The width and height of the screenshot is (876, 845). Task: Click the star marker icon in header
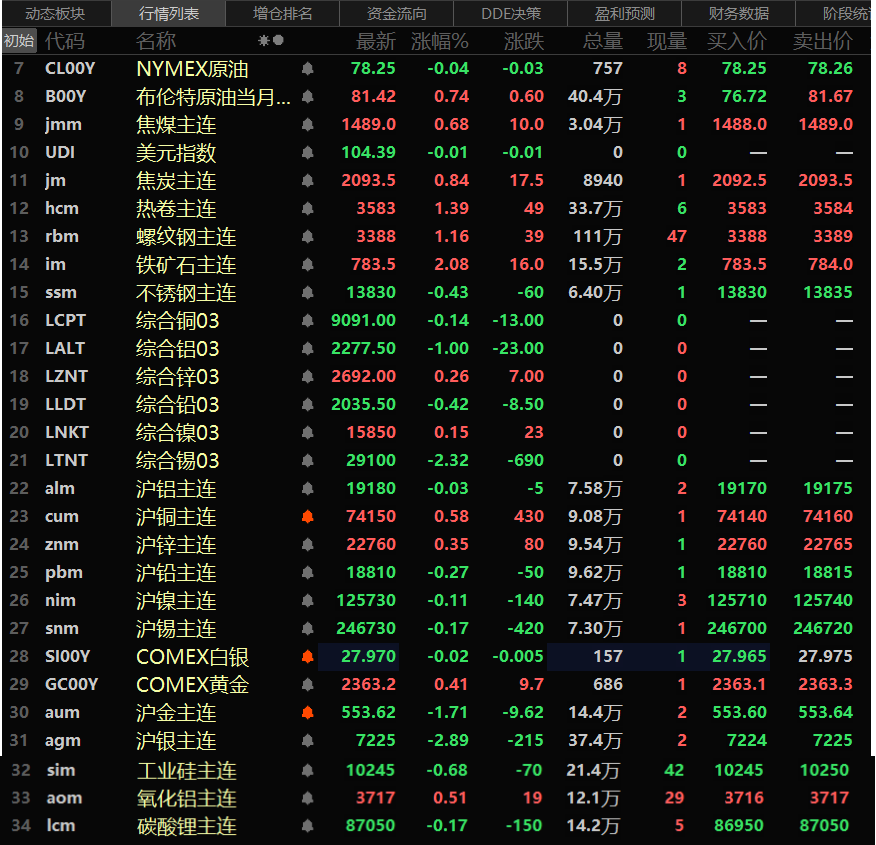point(264,41)
